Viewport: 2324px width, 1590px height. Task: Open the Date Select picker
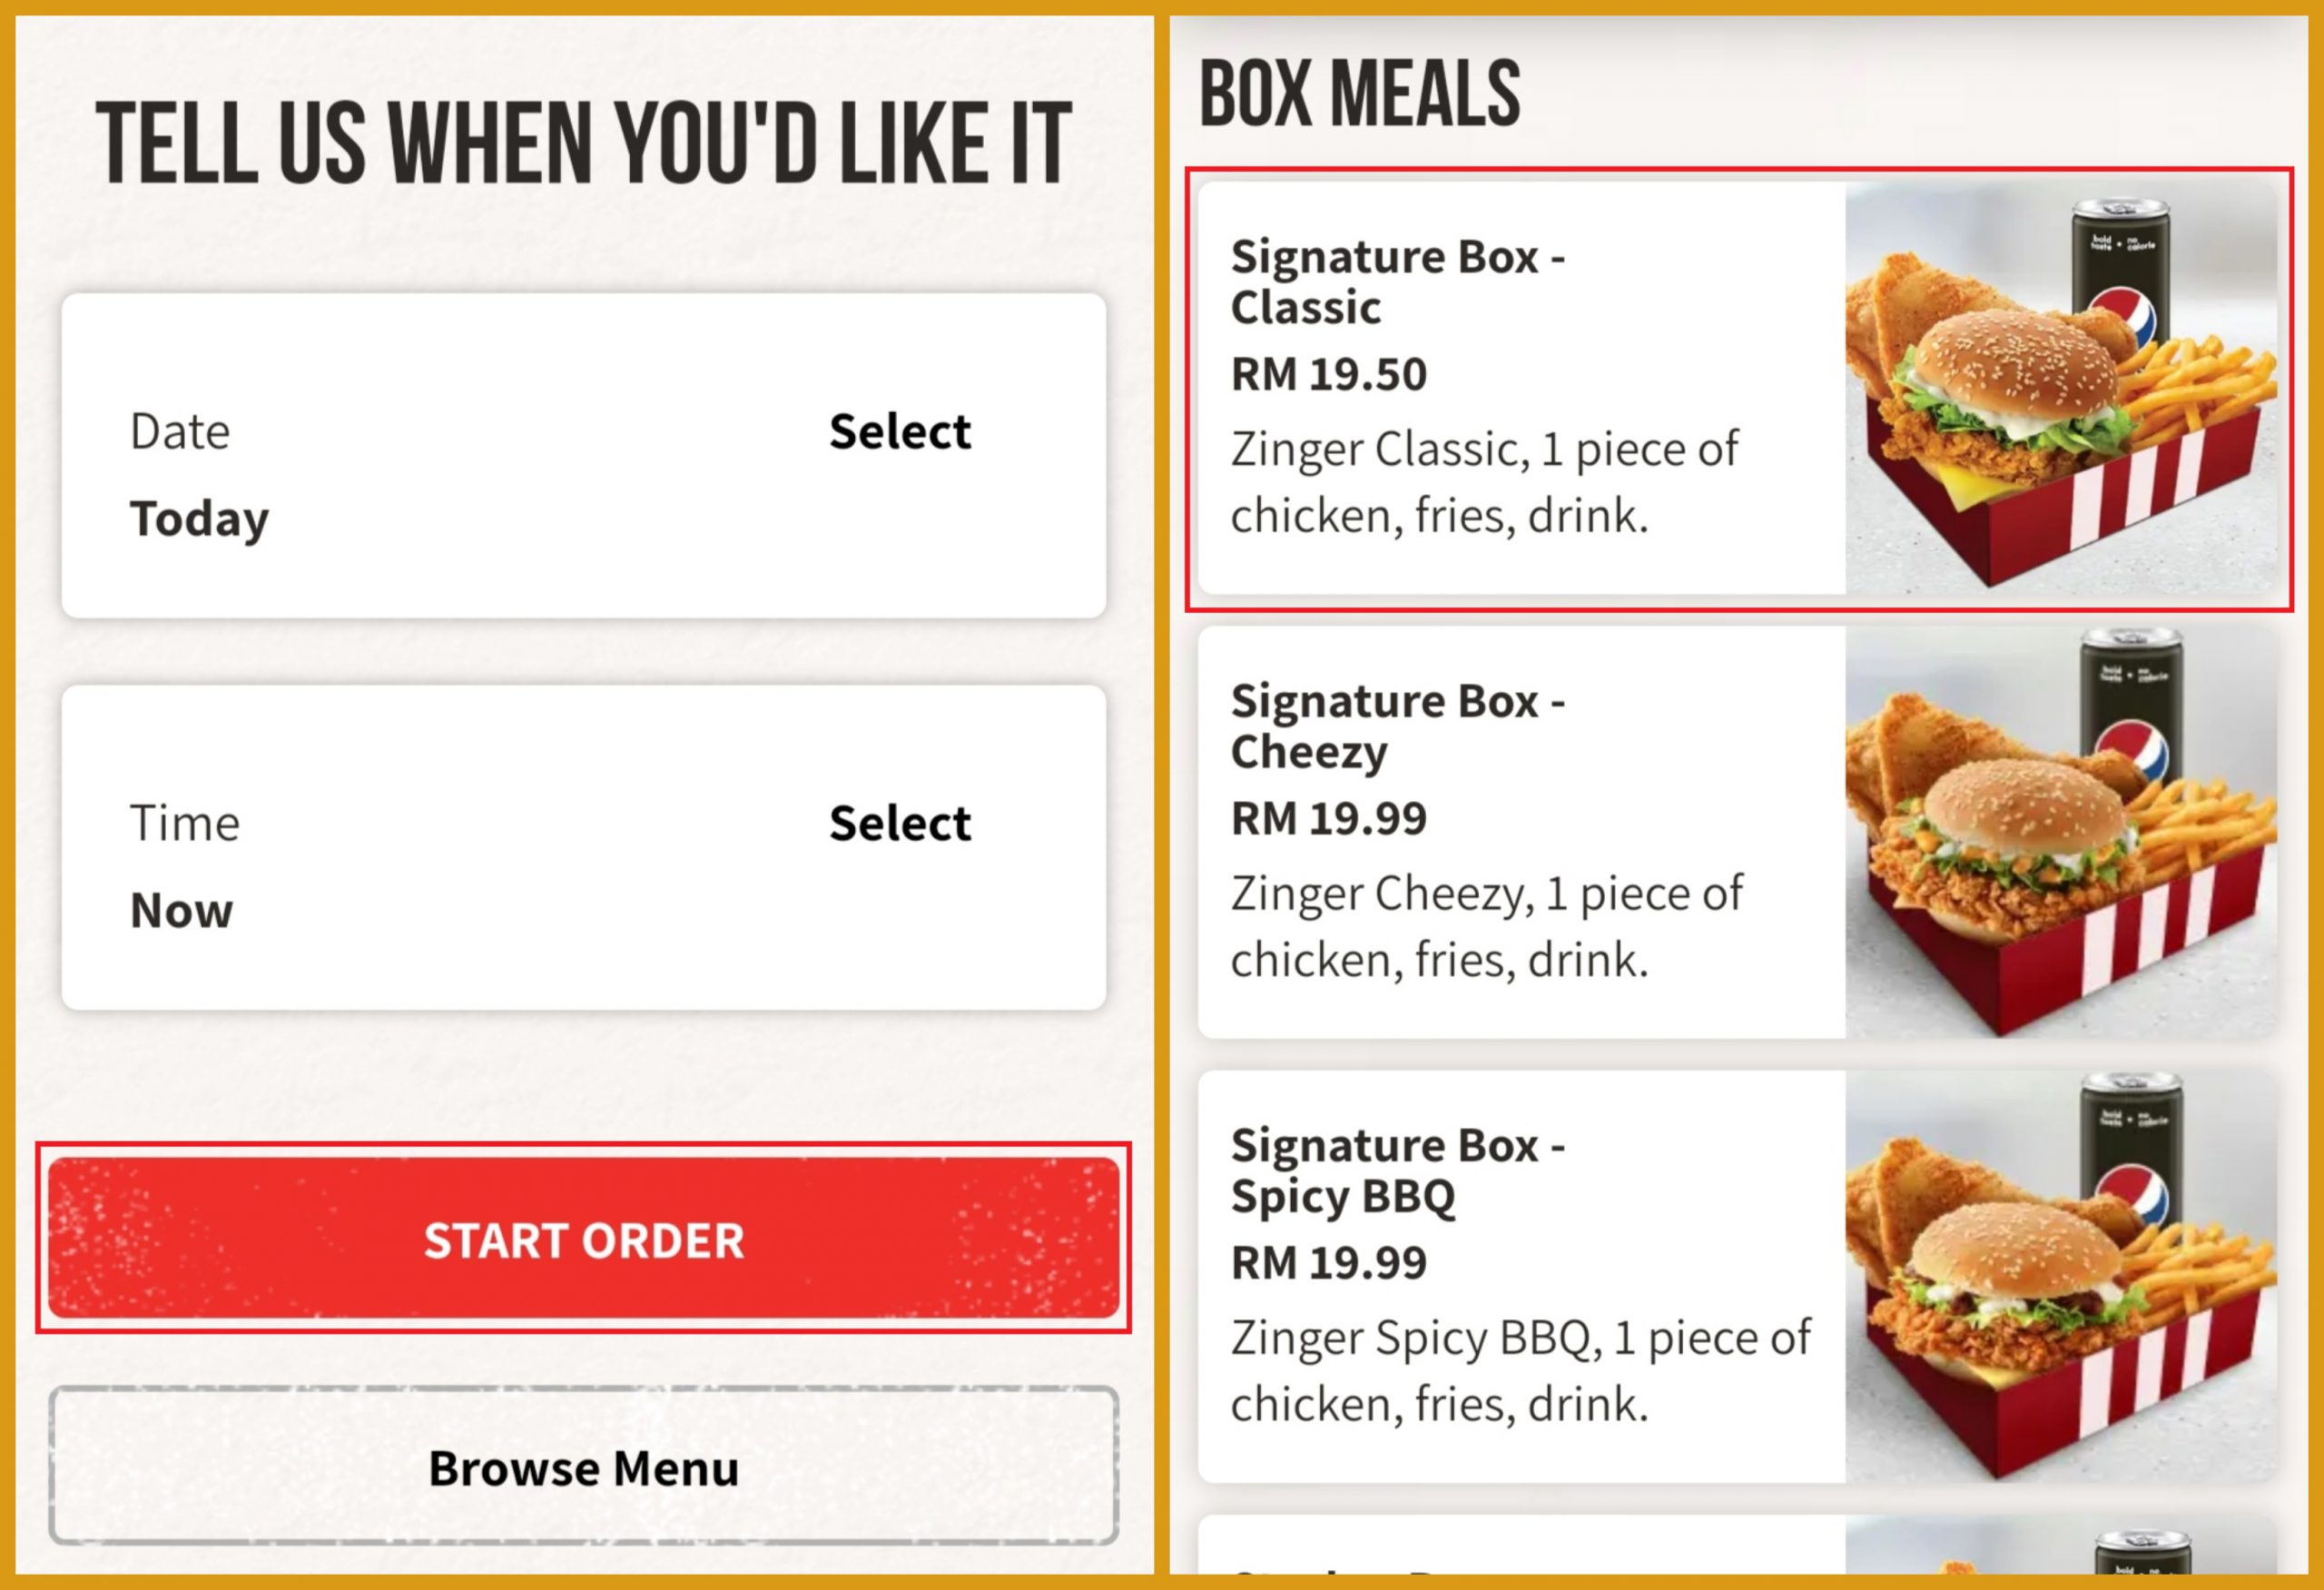pyautogui.click(x=899, y=432)
